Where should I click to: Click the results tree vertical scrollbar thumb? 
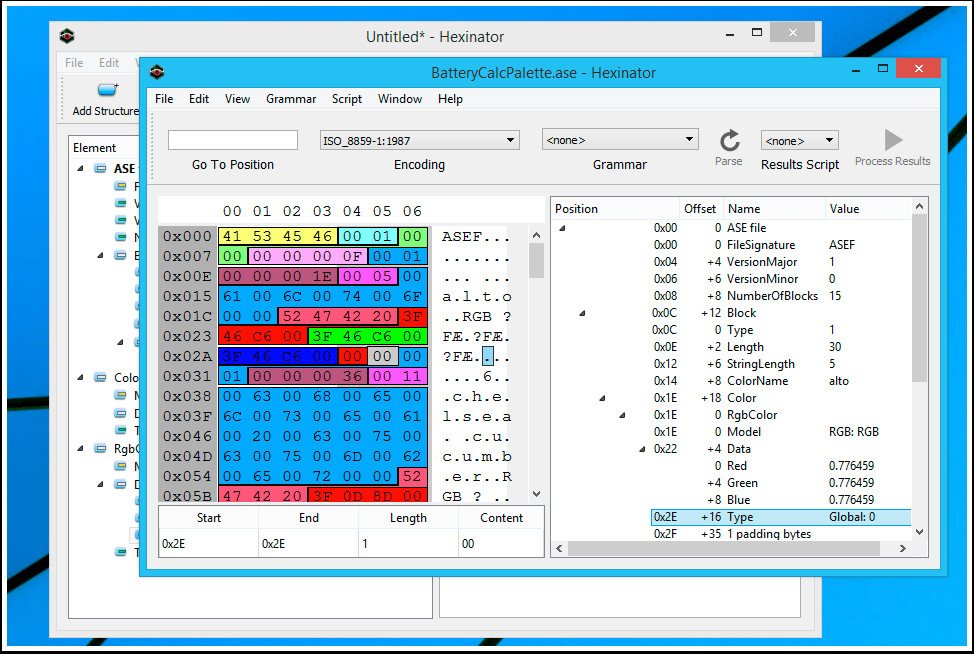(x=919, y=298)
